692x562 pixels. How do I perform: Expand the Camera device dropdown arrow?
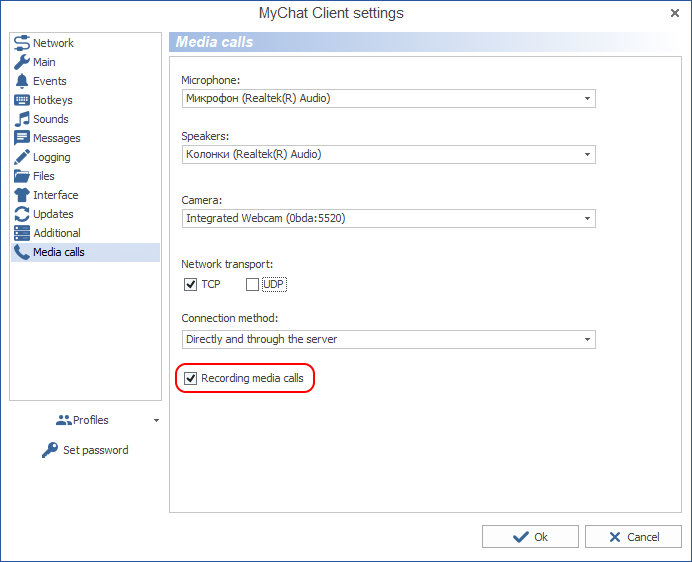(587, 219)
